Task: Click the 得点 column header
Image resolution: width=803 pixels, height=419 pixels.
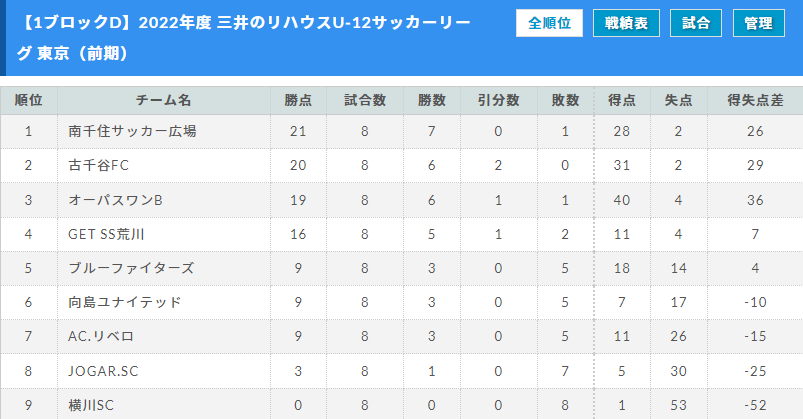Action: [x=622, y=100]
